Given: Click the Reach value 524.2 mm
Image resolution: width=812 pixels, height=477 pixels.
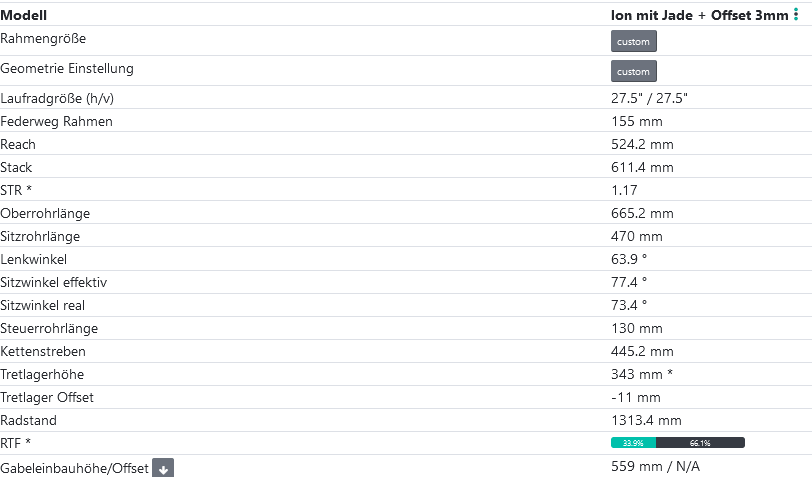Looking at the screenshot, I should point(642,144).
